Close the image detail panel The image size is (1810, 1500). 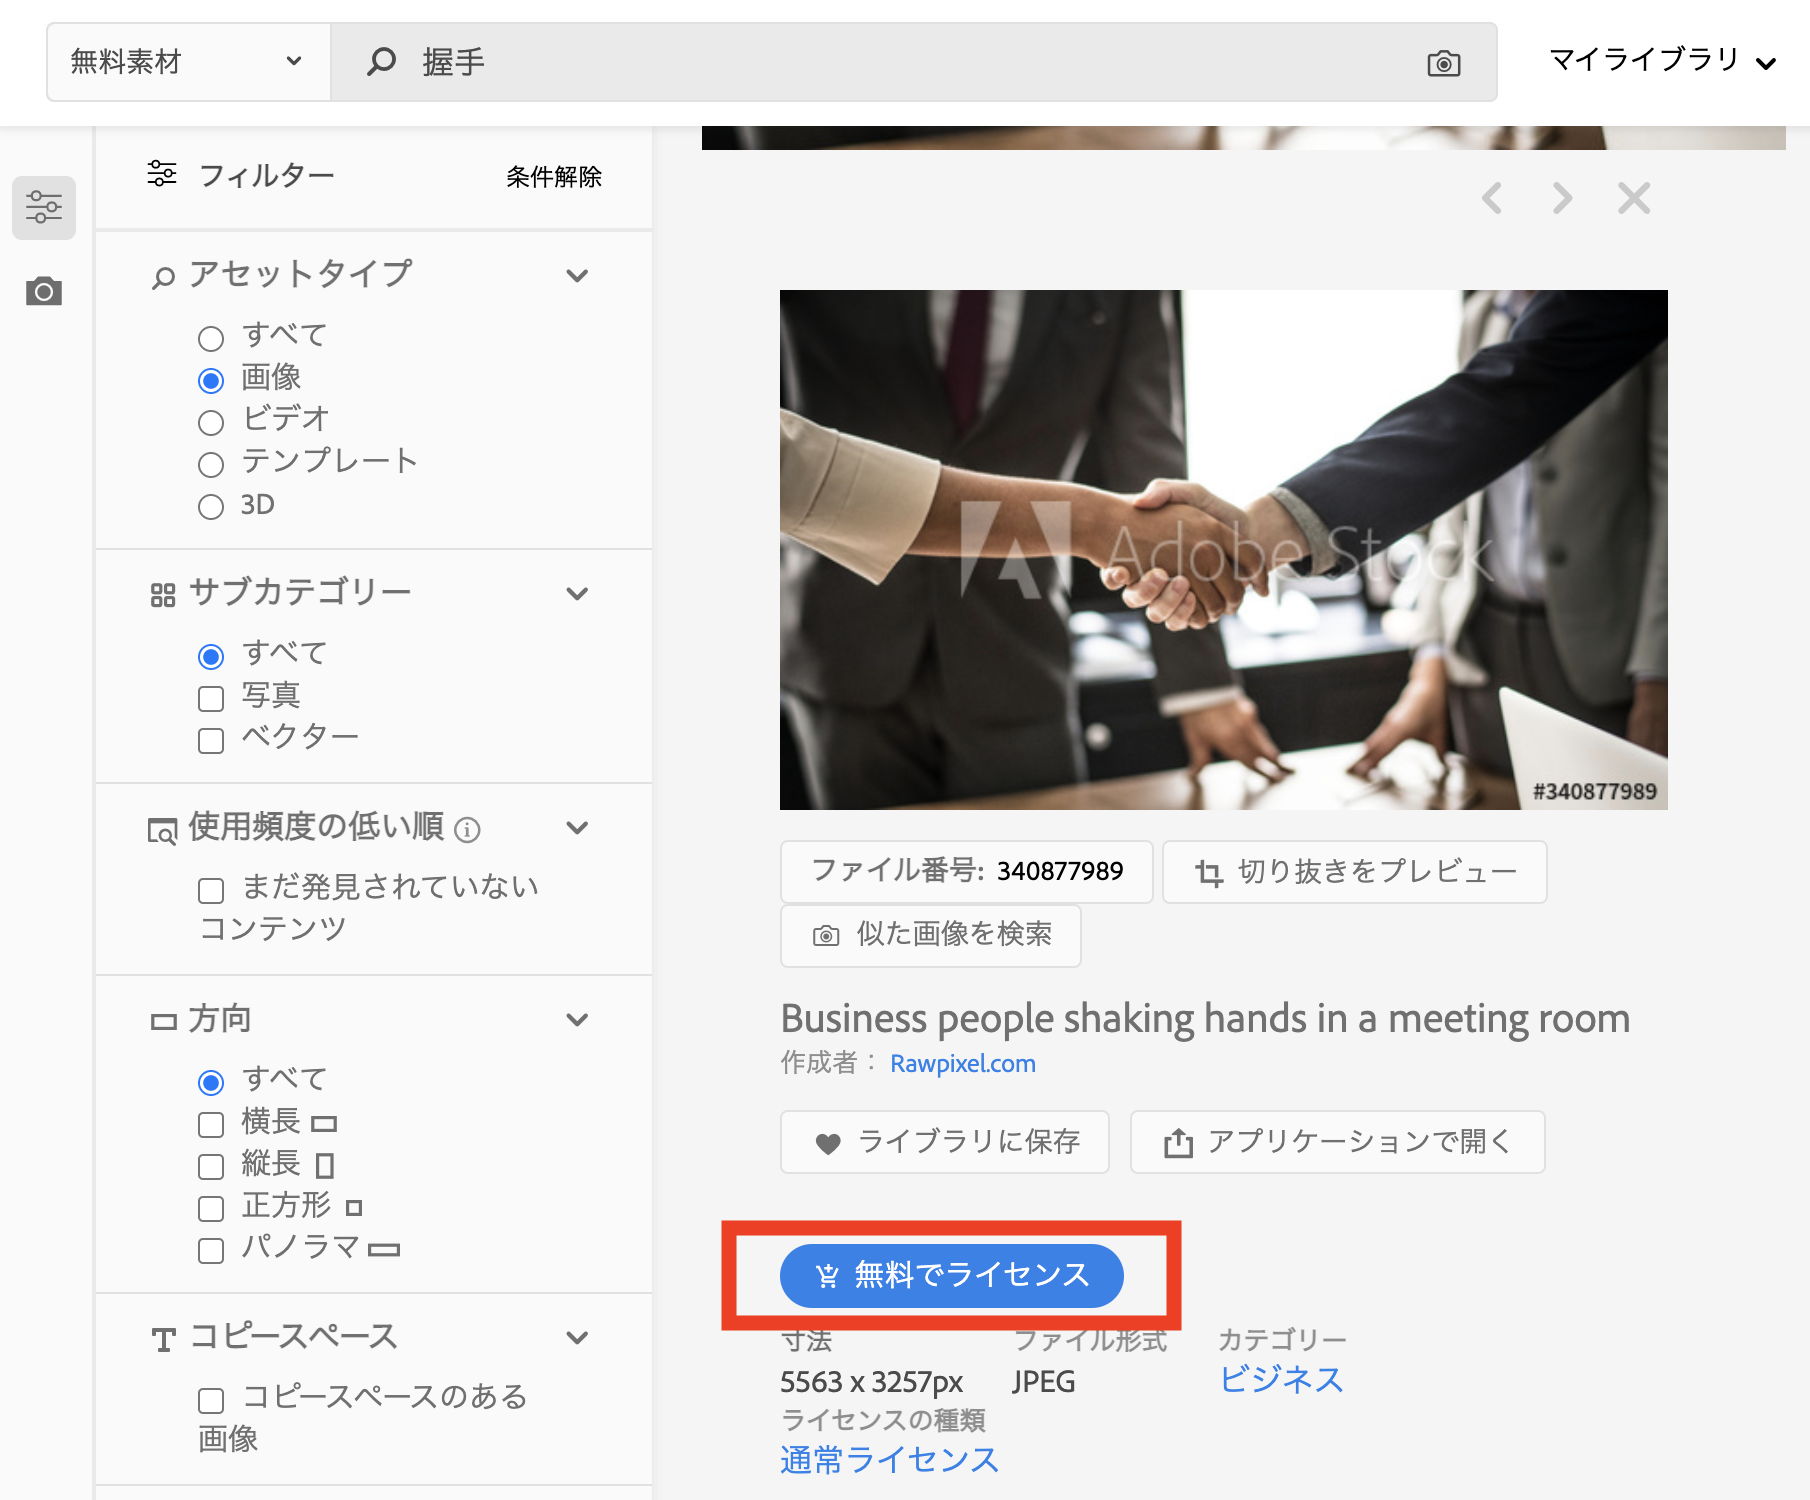[x=1634, y=198]
